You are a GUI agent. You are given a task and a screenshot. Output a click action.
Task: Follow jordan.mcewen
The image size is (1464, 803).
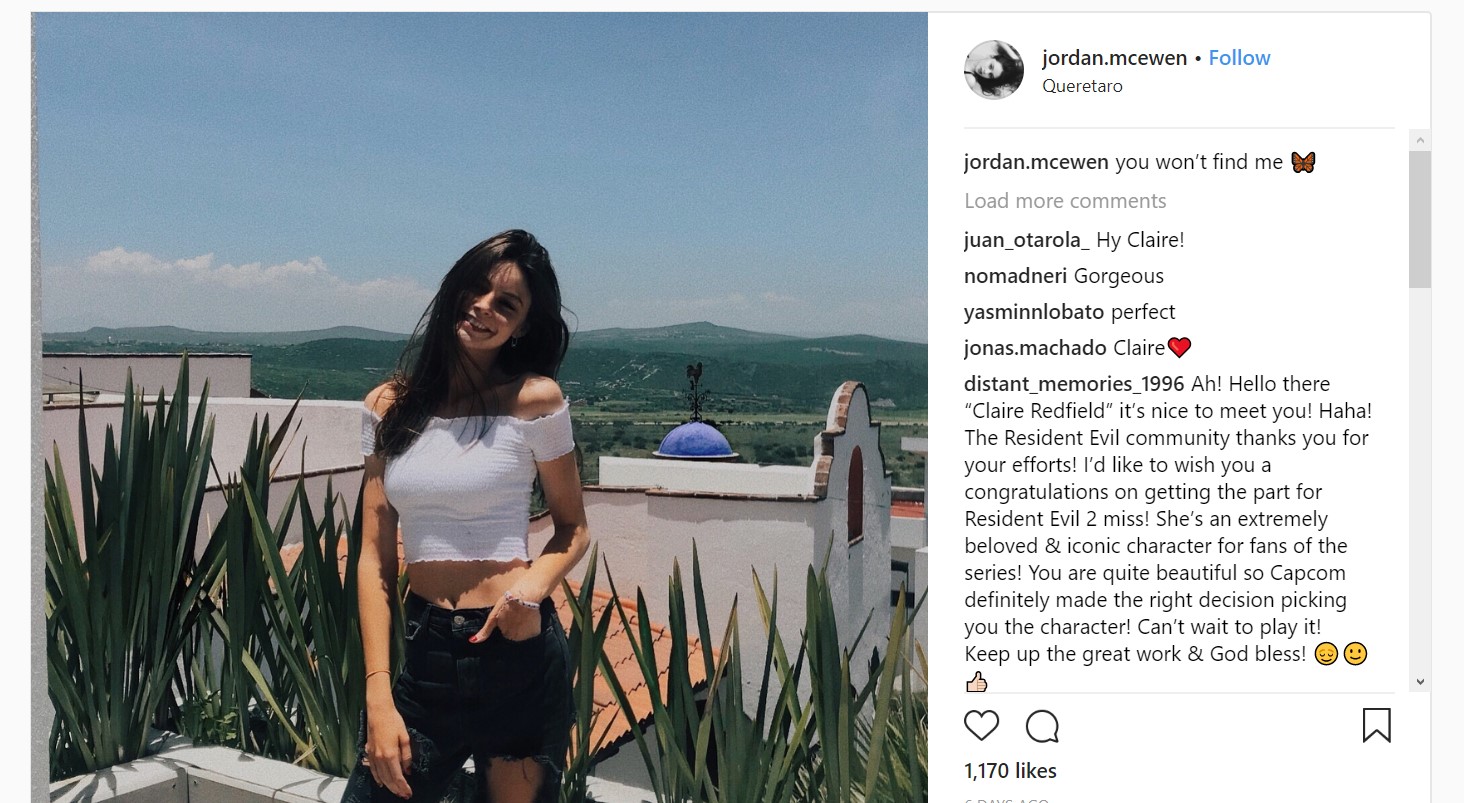coord(1239,58)
